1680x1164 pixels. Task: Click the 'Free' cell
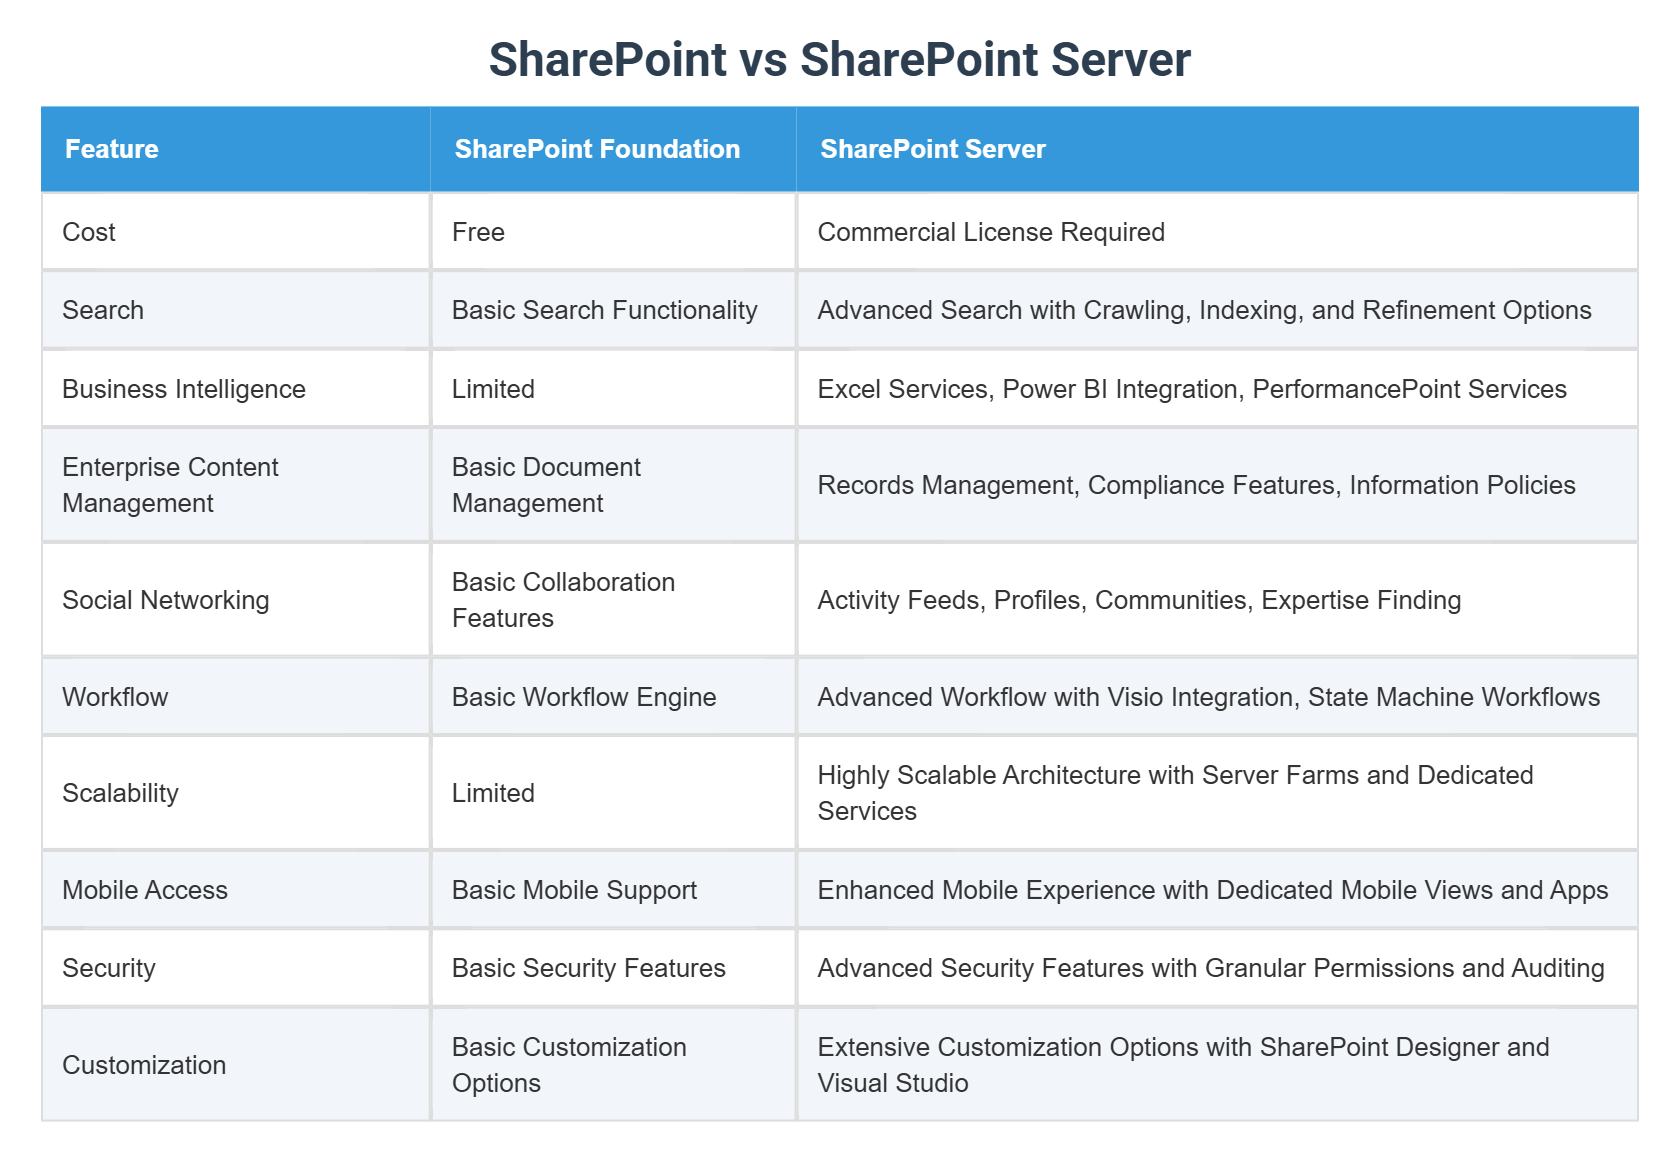click(614, 232)
